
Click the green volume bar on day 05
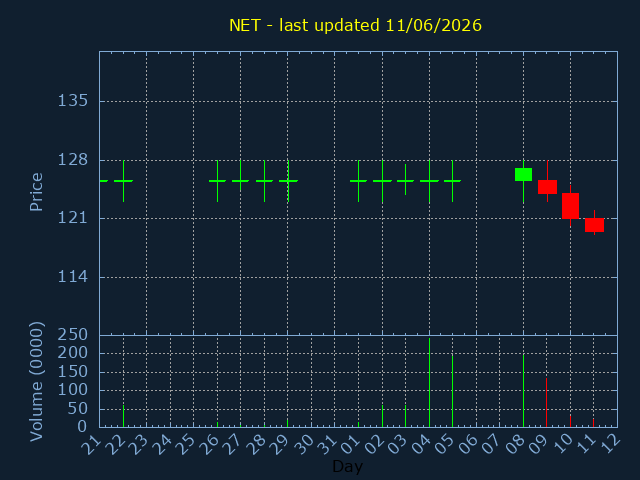(452, 391)
